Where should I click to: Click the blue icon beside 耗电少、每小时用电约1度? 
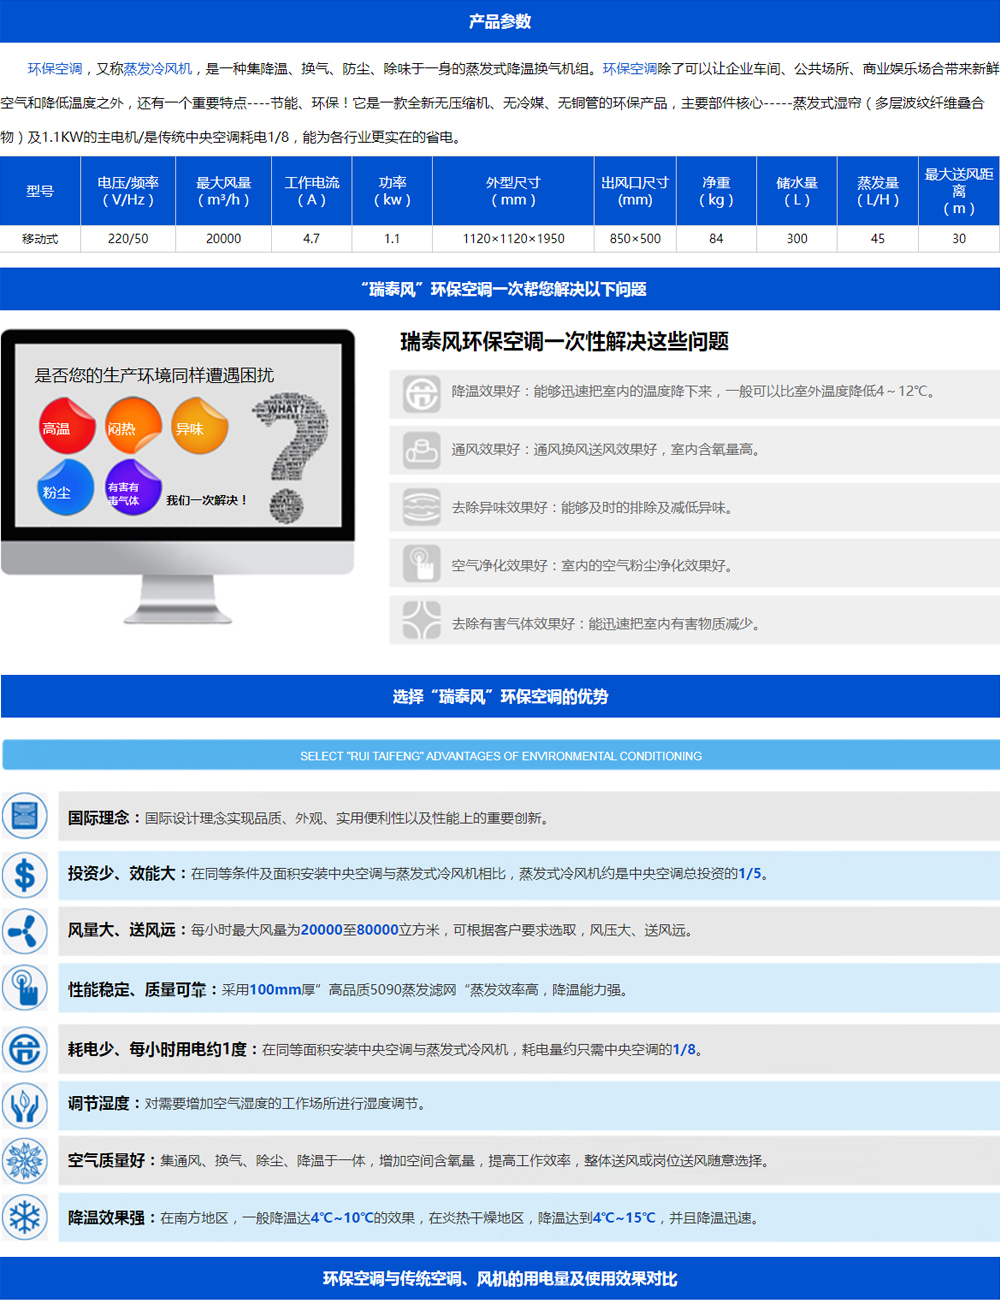(25, 1049)
